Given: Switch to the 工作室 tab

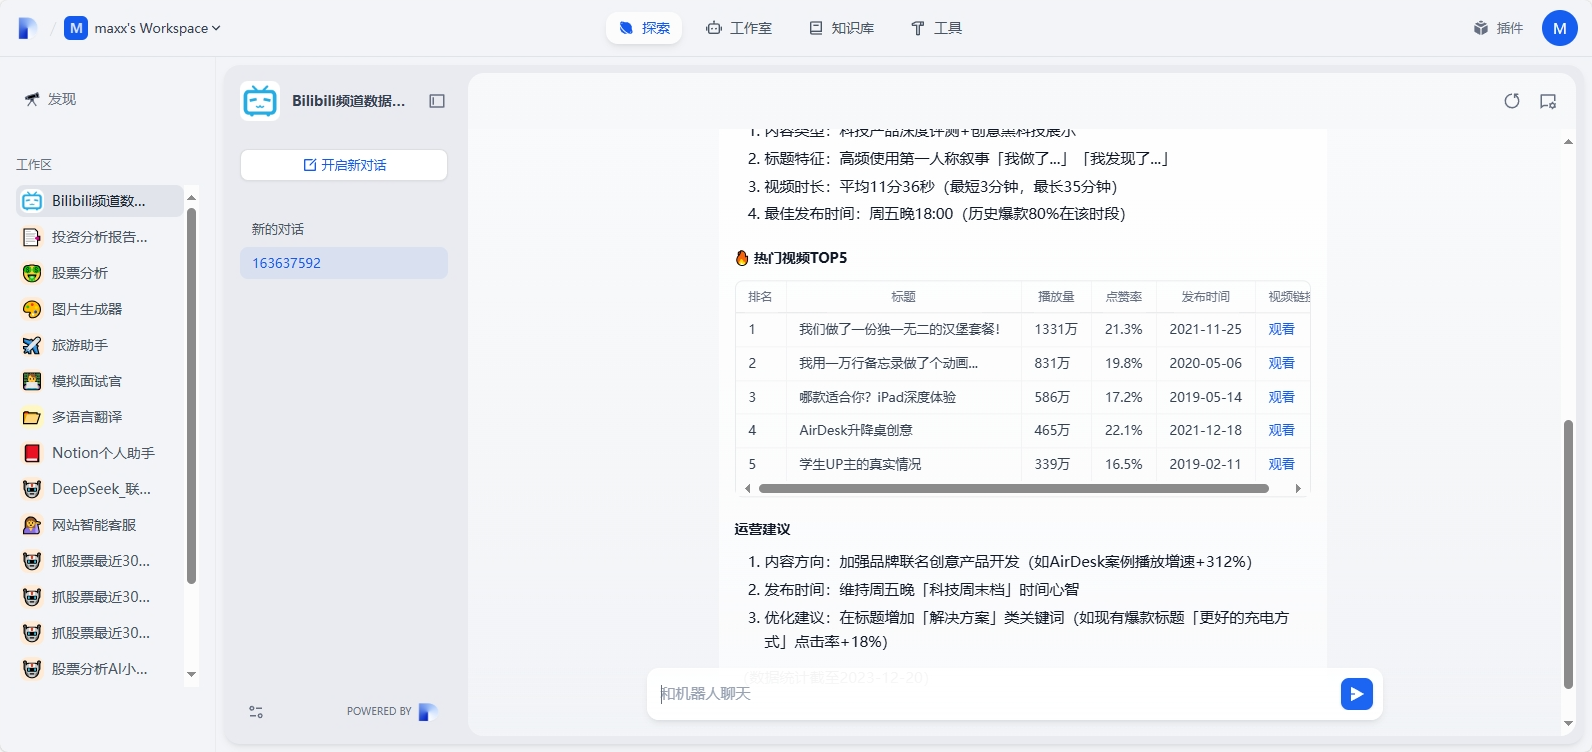Looking at the screenshot, I should [739, 28].
